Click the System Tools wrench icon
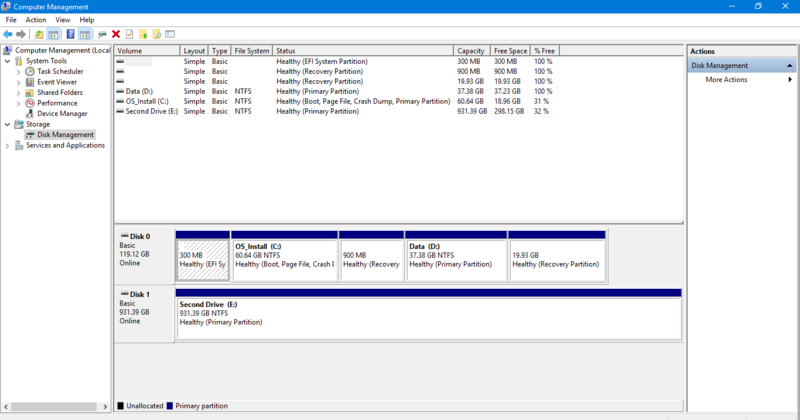 click(x=19, y=61)
